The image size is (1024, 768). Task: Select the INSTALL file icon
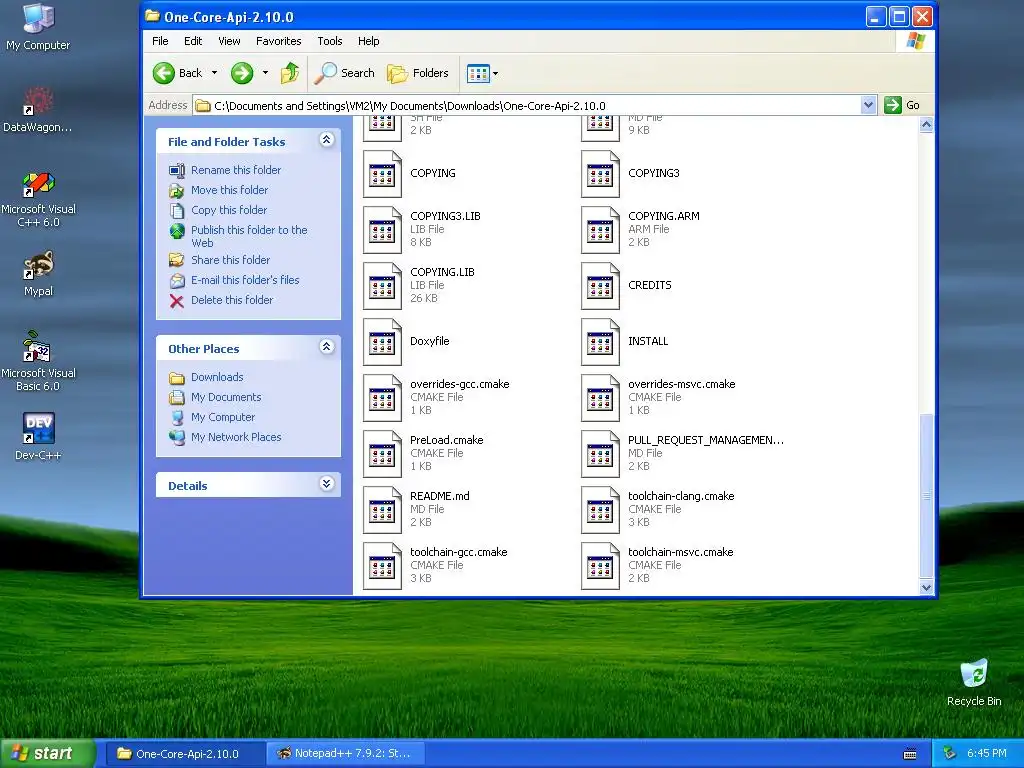[x=600, y=342]
